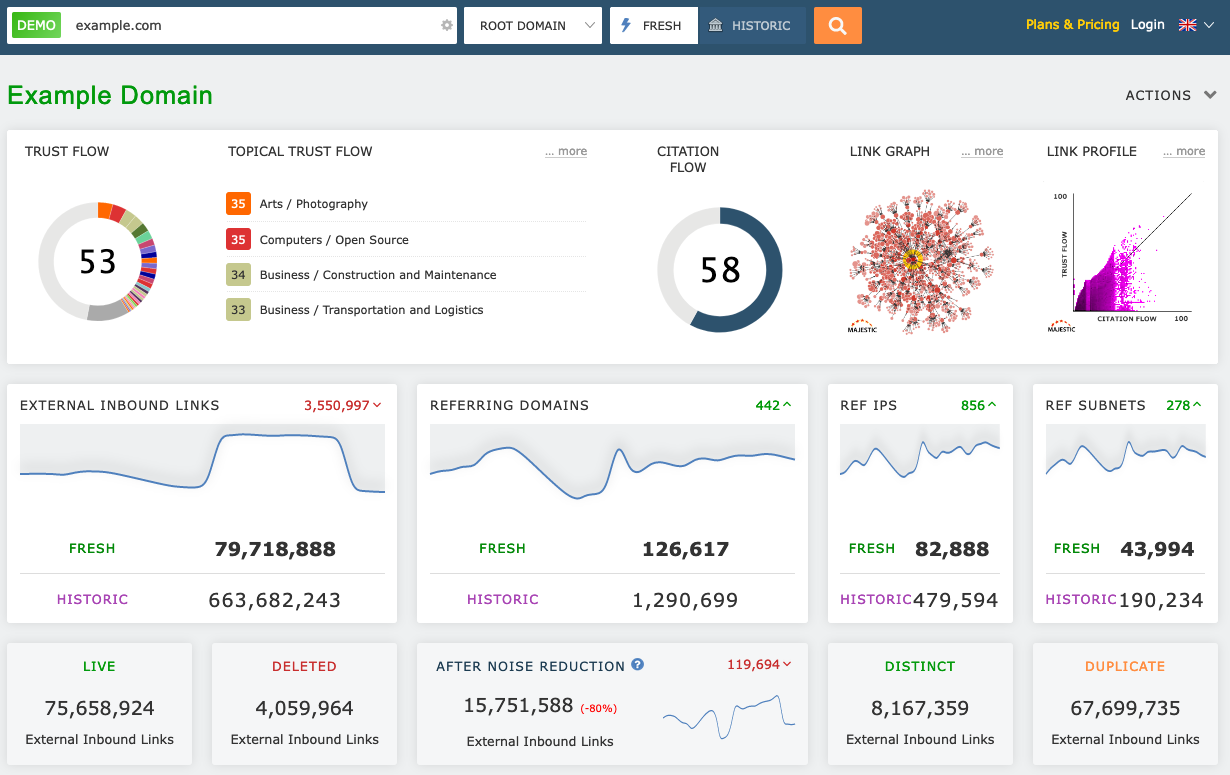Open more details for the Link Profile
Image resolution: width=1230 pixels, height=775 pixels.
coord(1183,150)
